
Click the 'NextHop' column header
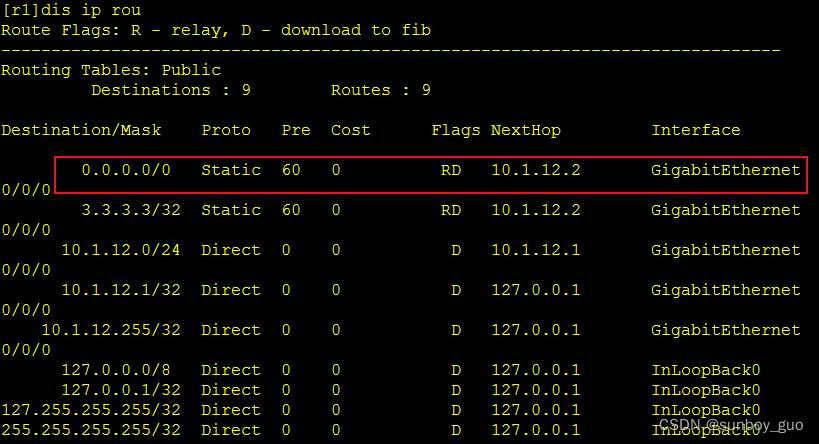click(526, 130)
